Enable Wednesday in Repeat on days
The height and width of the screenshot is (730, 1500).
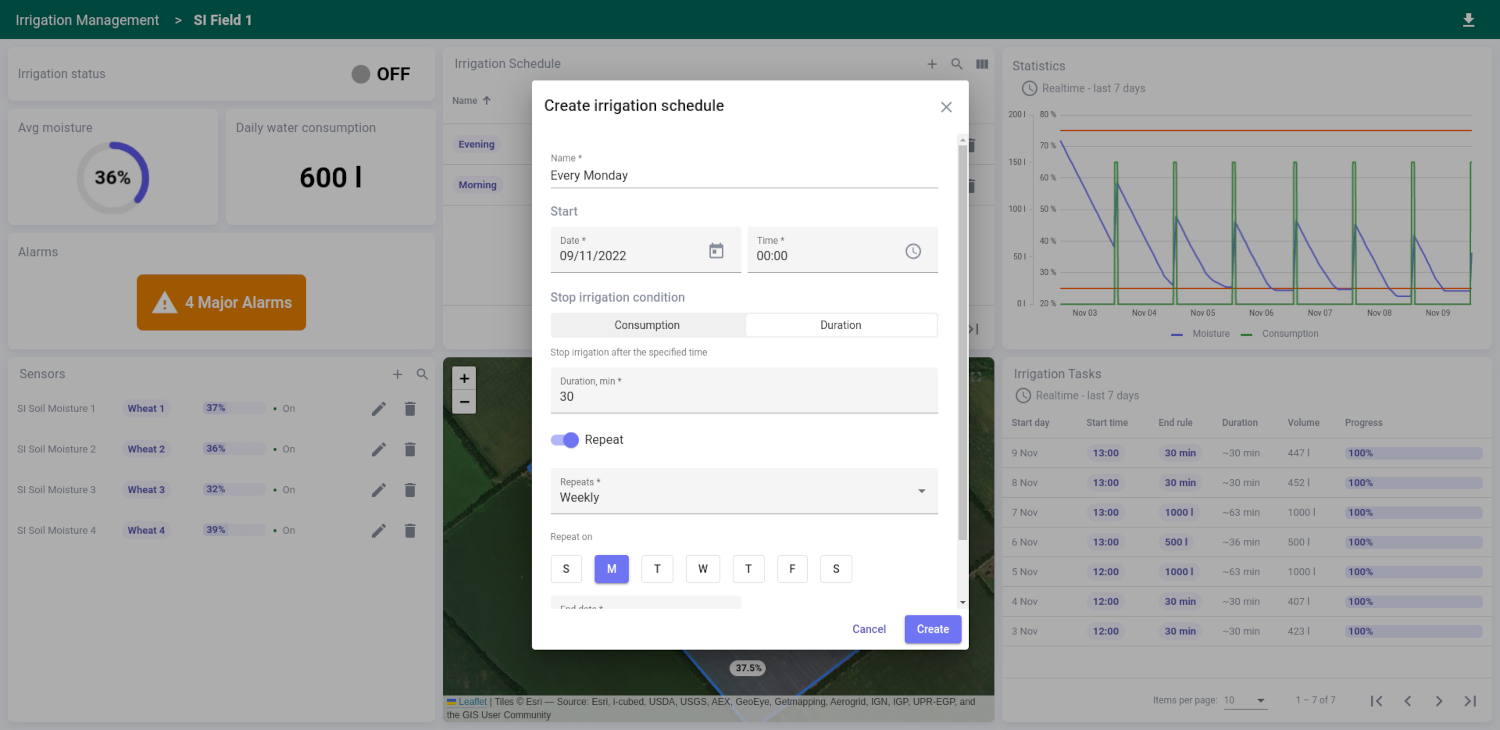[702, 569]
